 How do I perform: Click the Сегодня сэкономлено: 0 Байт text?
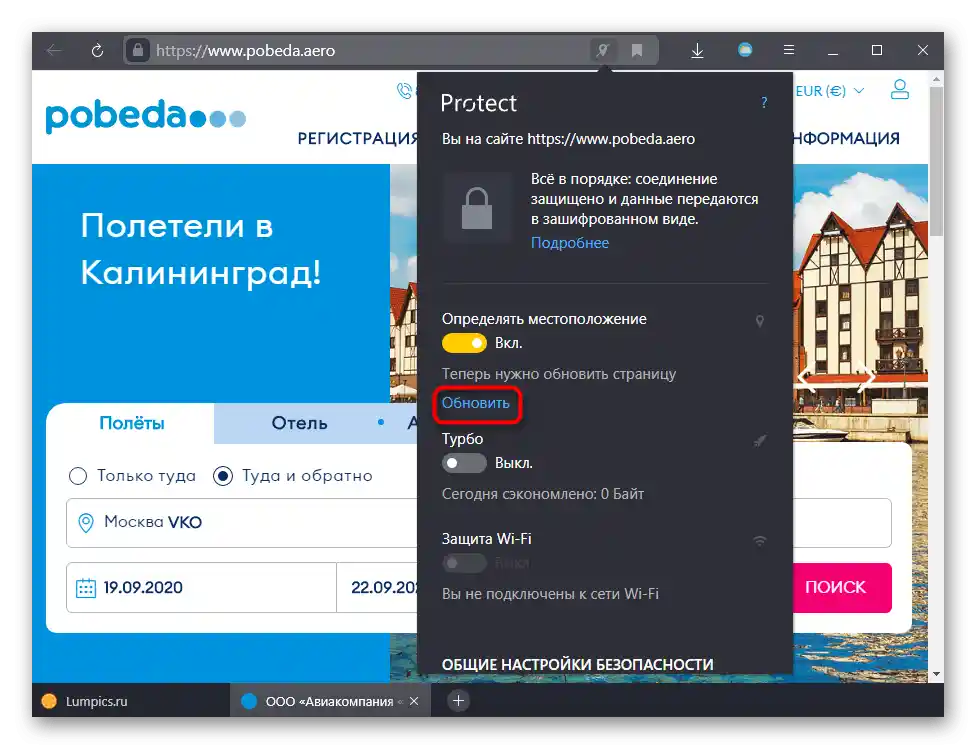click(x=542, y=494)
